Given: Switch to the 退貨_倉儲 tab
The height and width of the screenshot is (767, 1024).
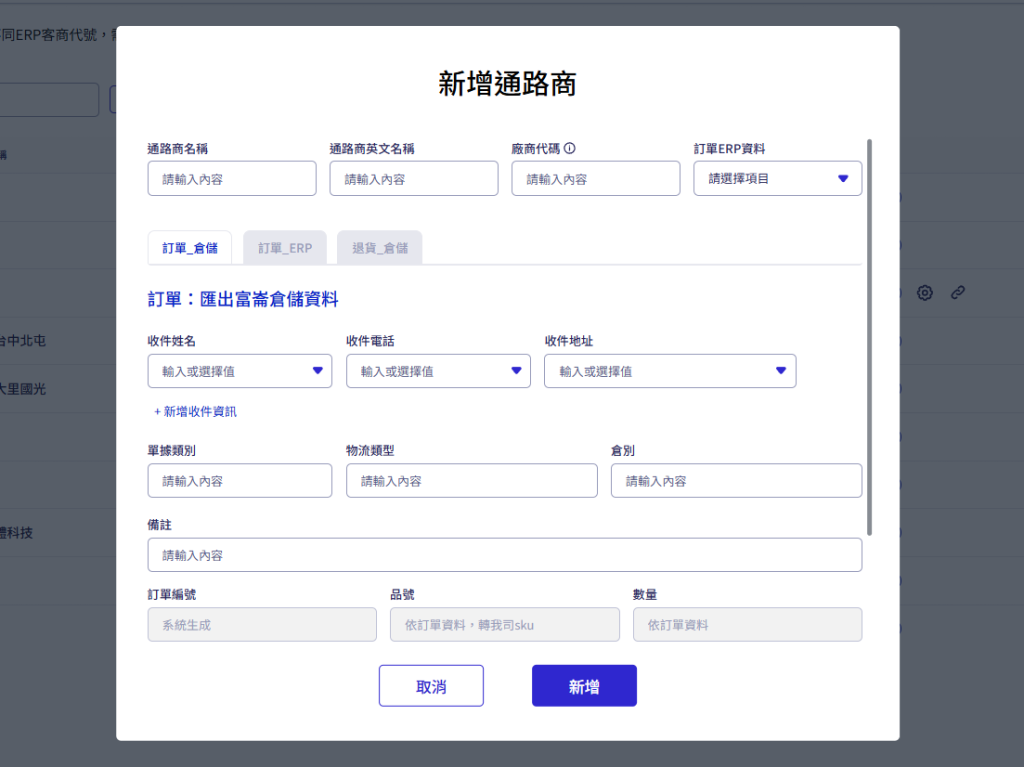Looking at the screenshot, I should coord(379,248).
